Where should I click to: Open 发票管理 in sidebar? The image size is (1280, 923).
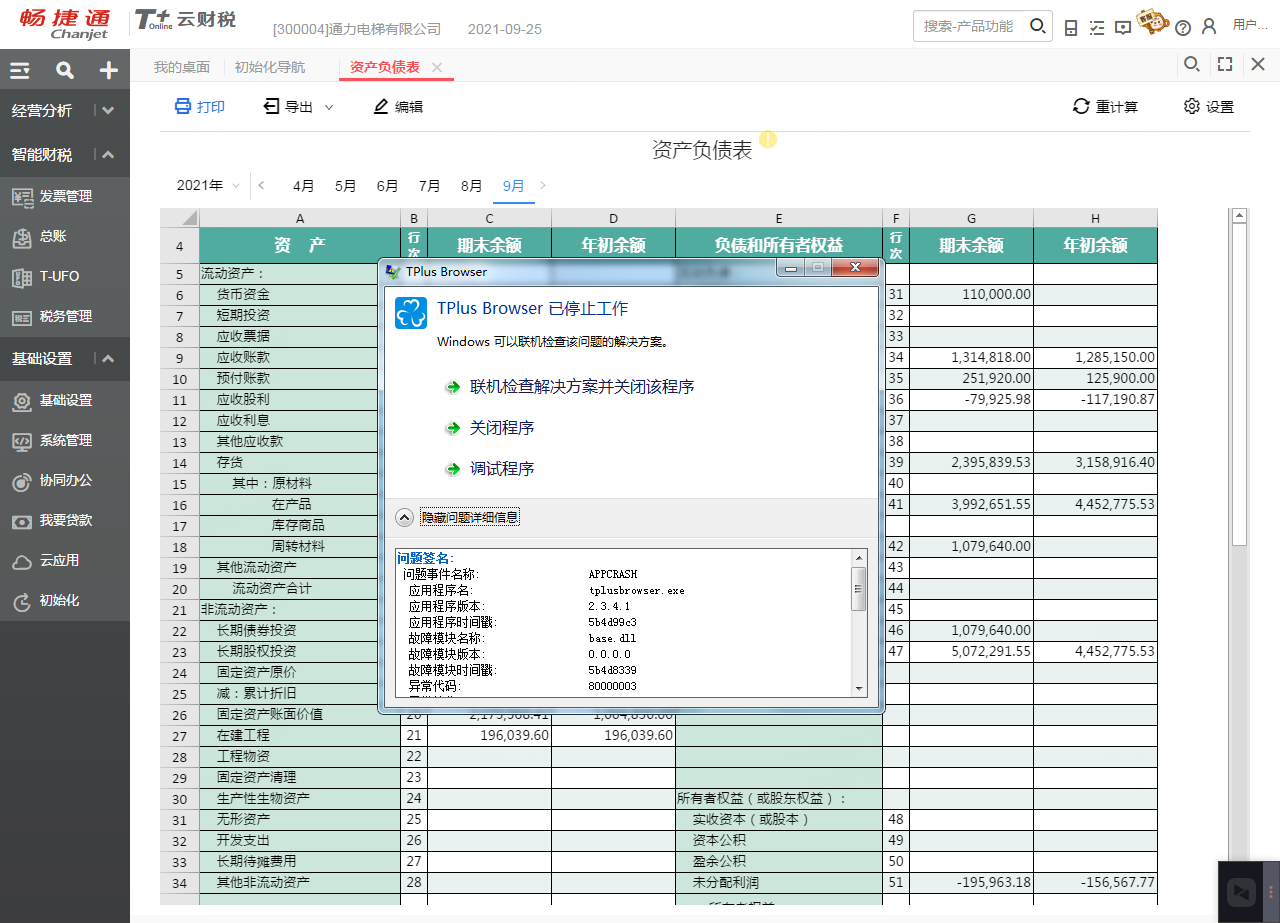click(65, 197)
